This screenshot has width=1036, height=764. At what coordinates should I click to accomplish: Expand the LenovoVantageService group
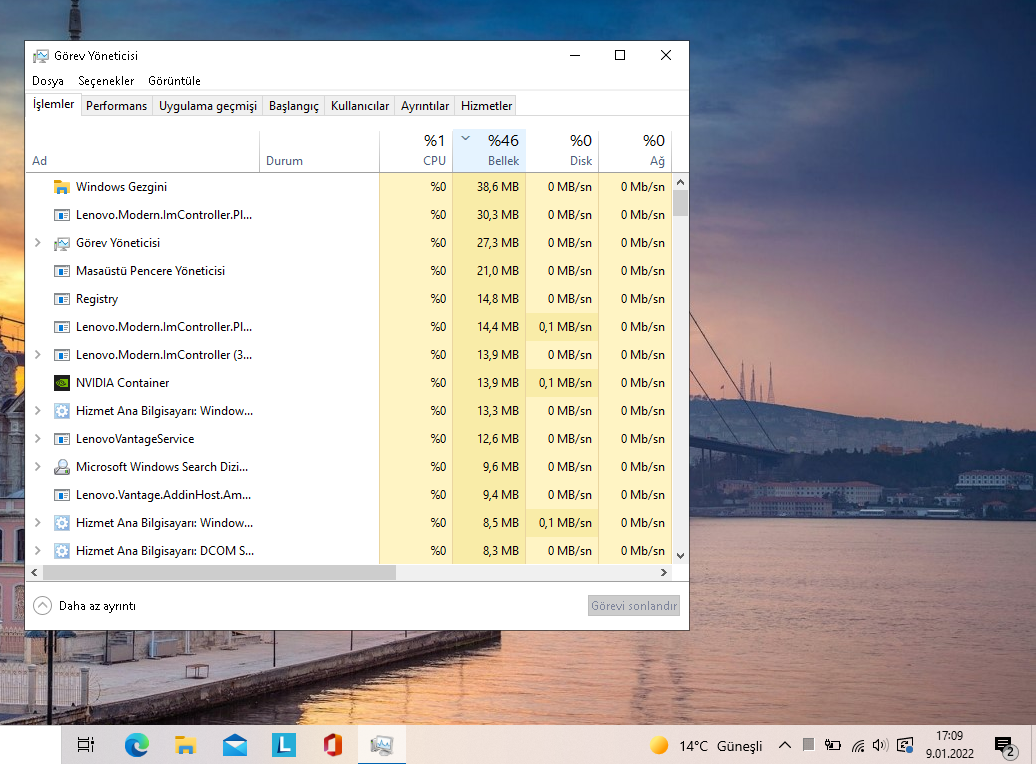click(38, 439)
